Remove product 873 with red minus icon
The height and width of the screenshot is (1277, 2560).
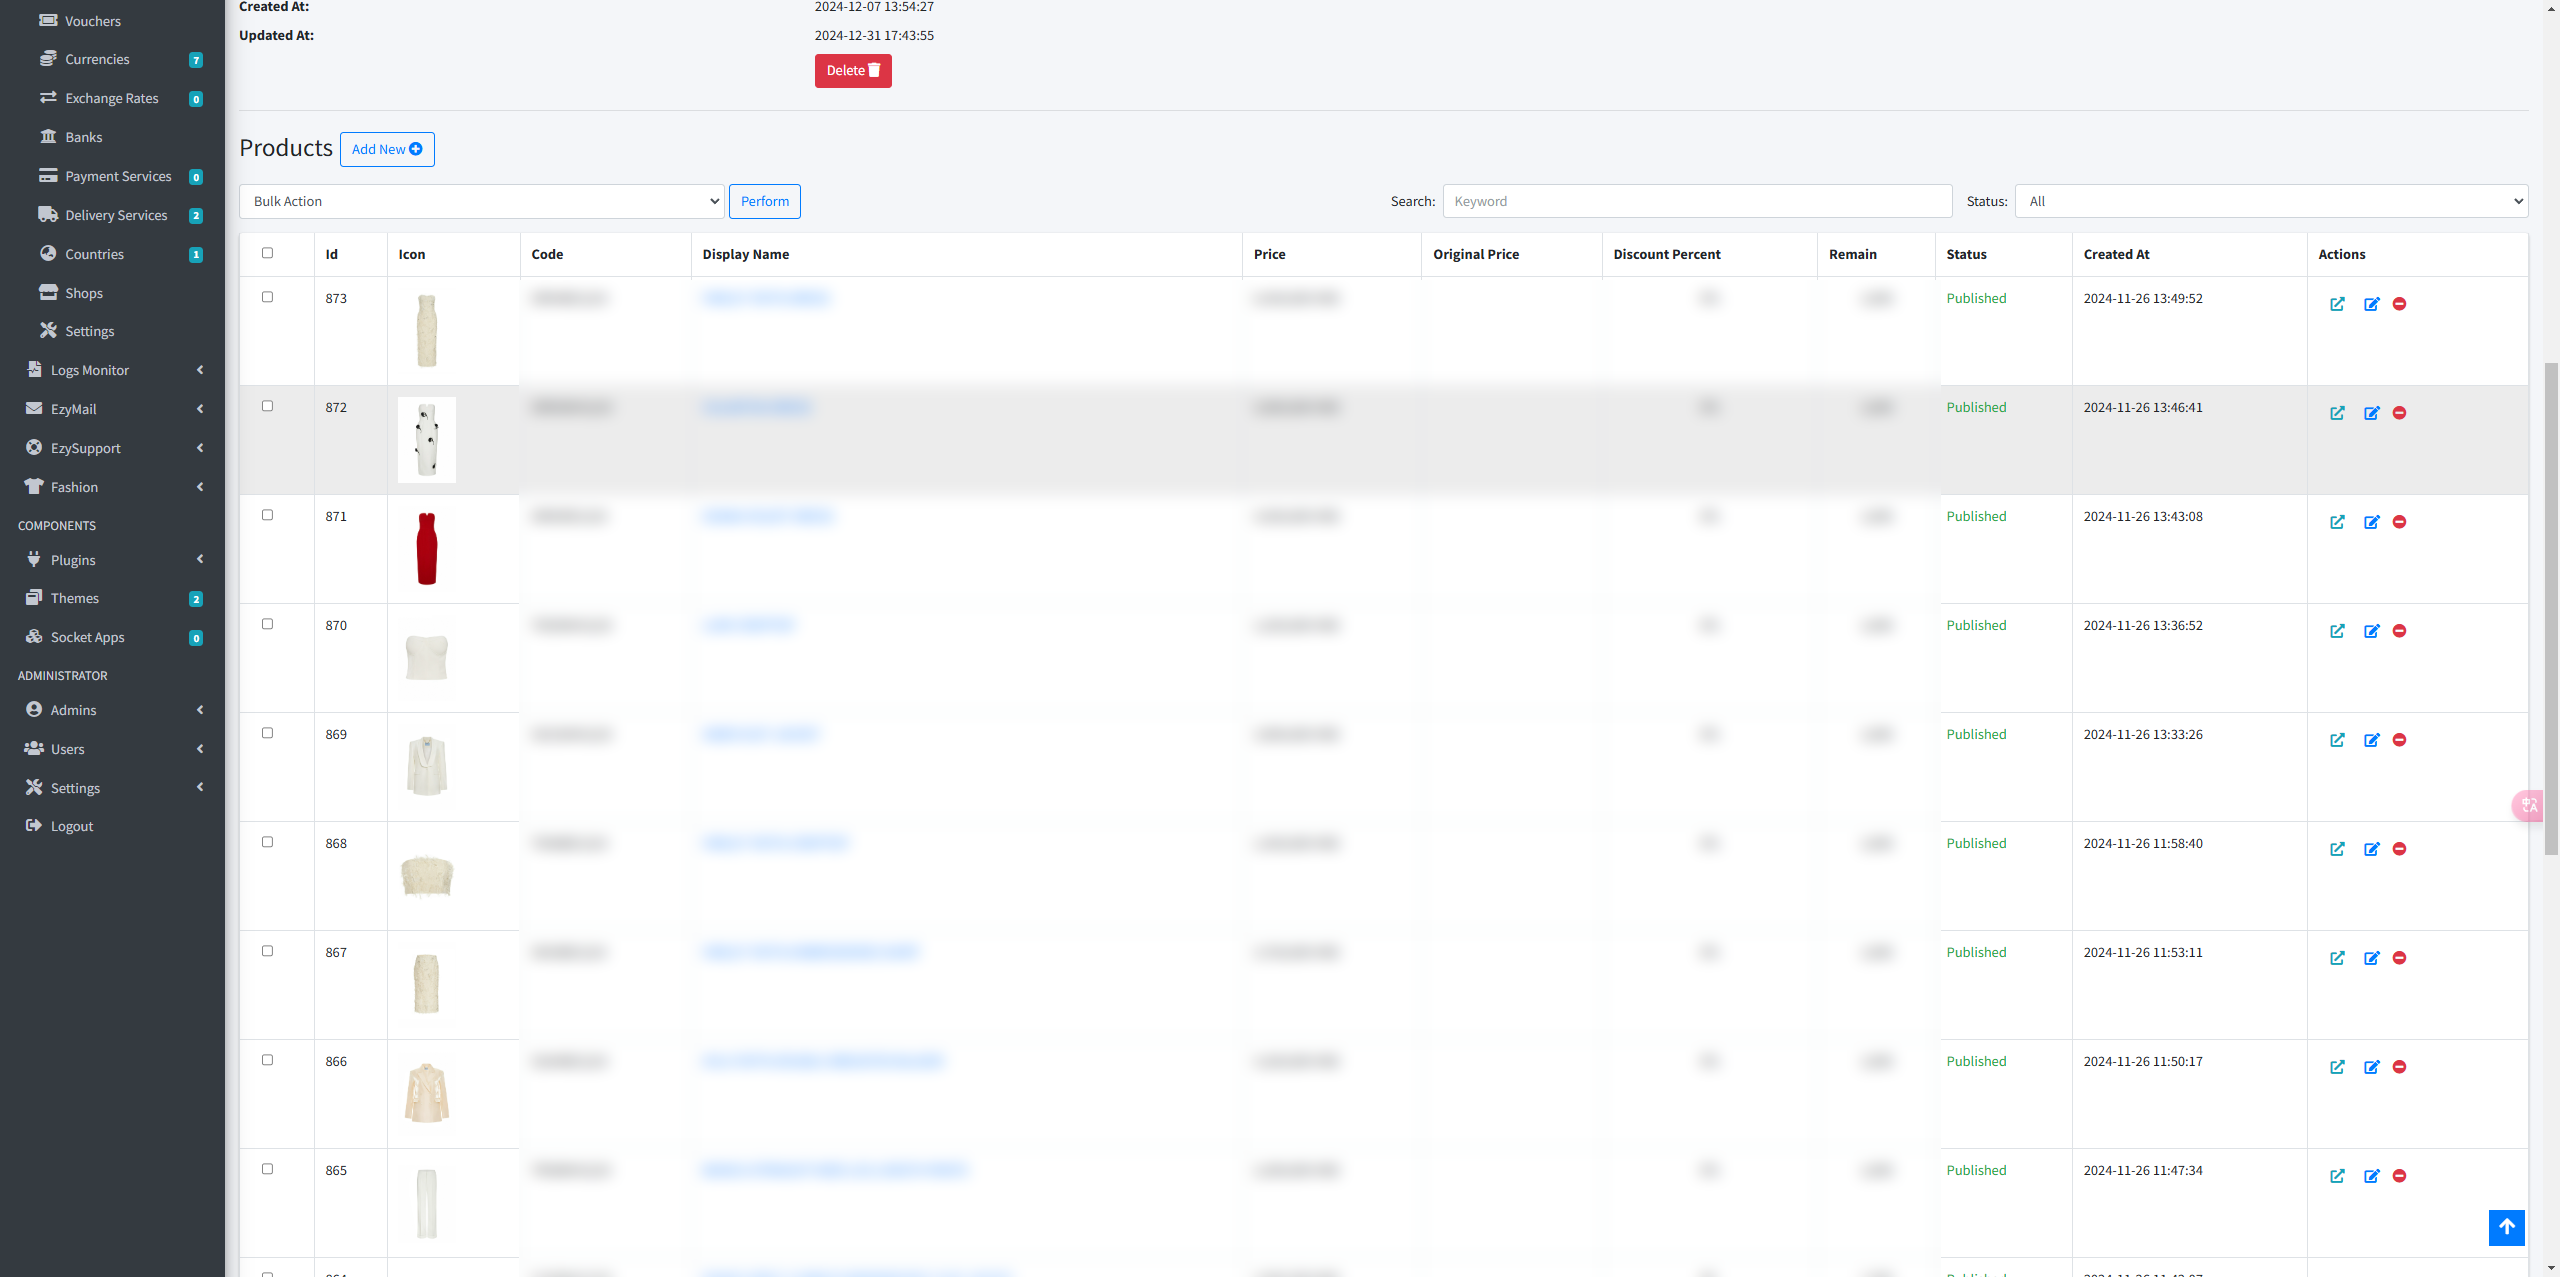click(2399, 304)
